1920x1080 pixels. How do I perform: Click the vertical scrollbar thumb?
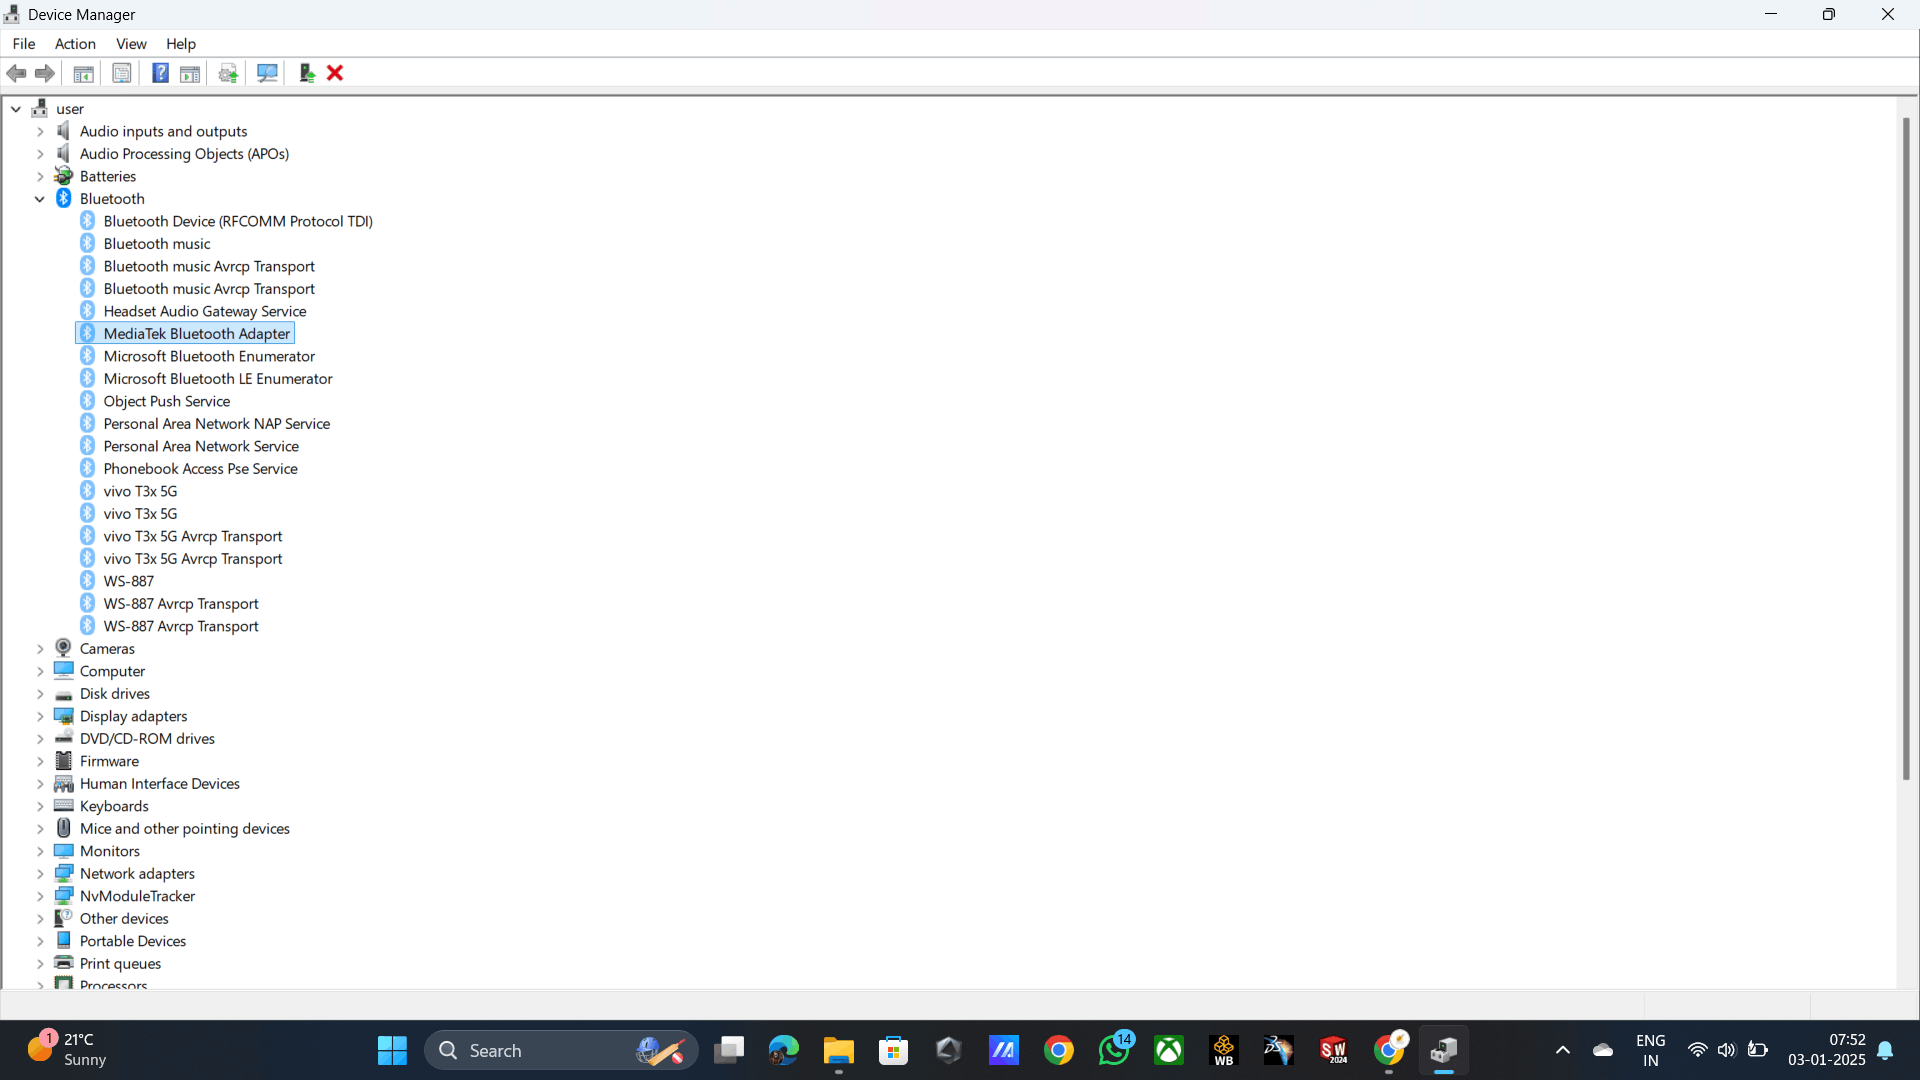coord(1906,450)
